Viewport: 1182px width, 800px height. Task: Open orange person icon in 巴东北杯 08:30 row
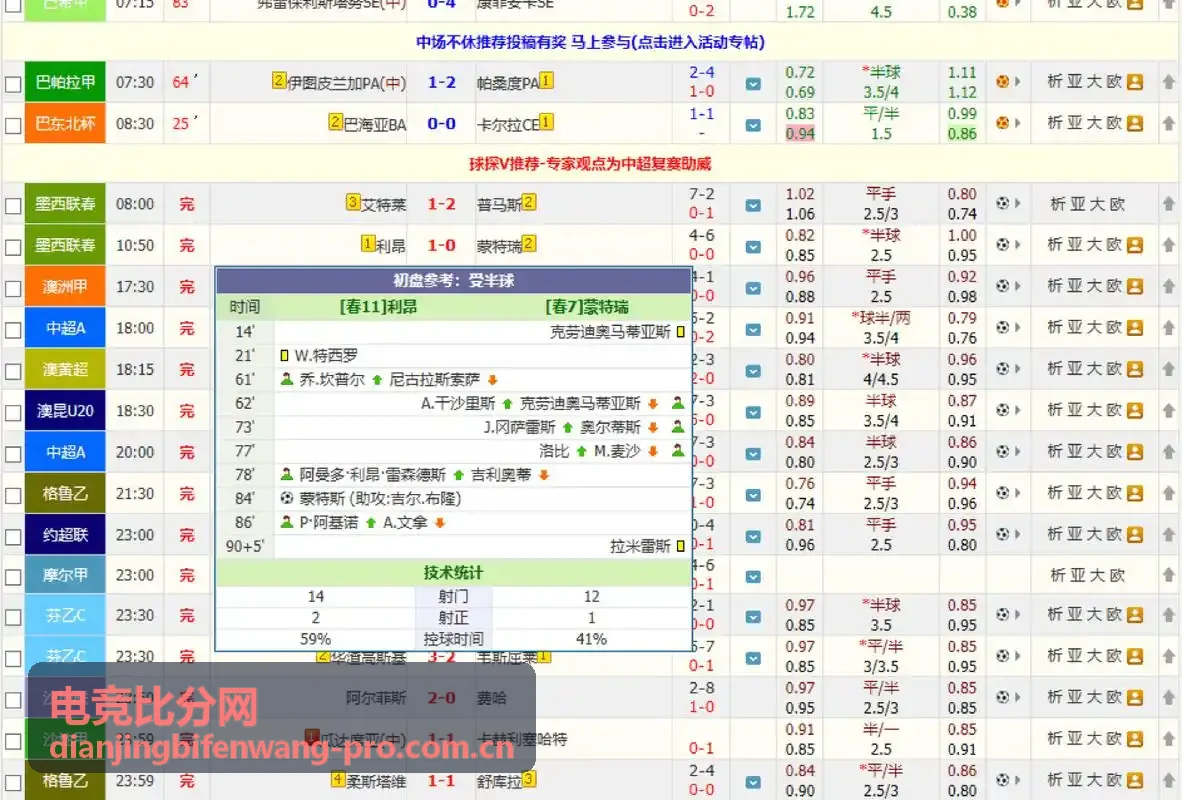pos(1135,124)
